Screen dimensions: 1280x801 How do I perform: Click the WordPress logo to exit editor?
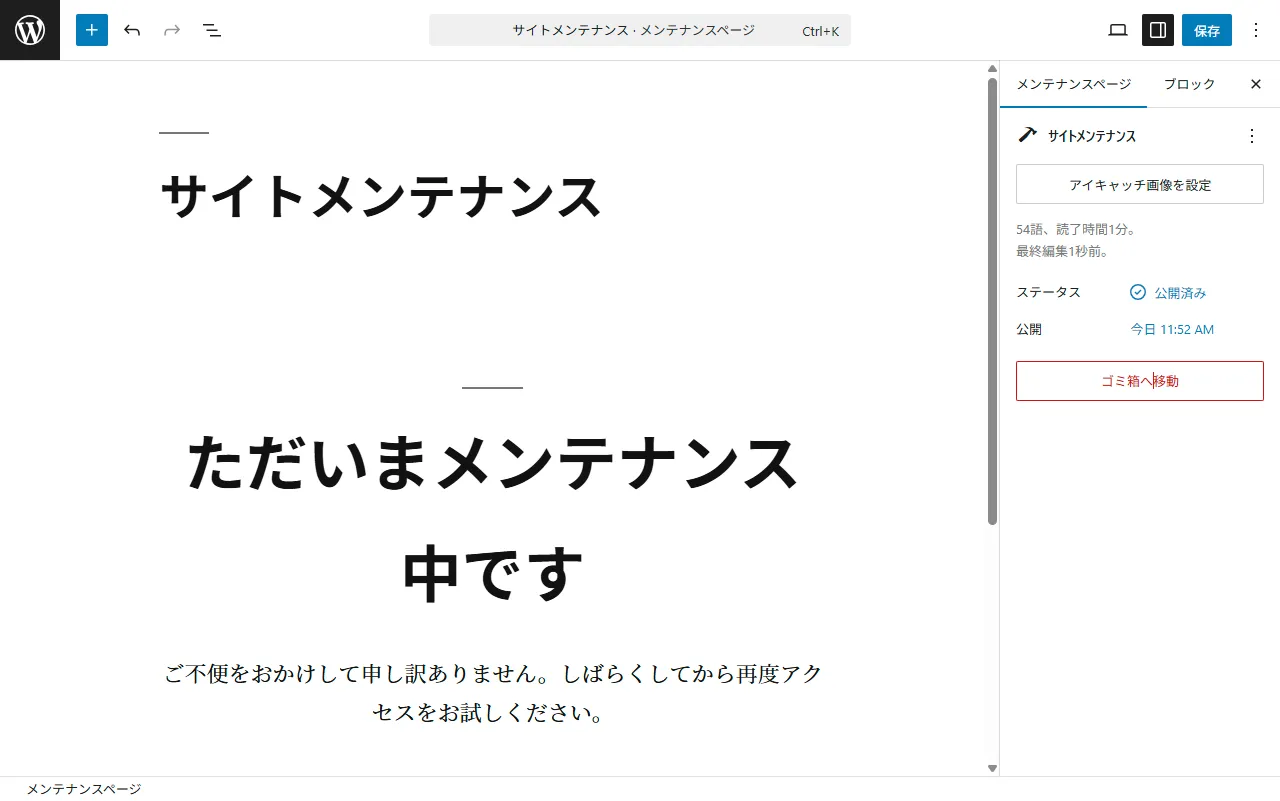click(30, 30)
